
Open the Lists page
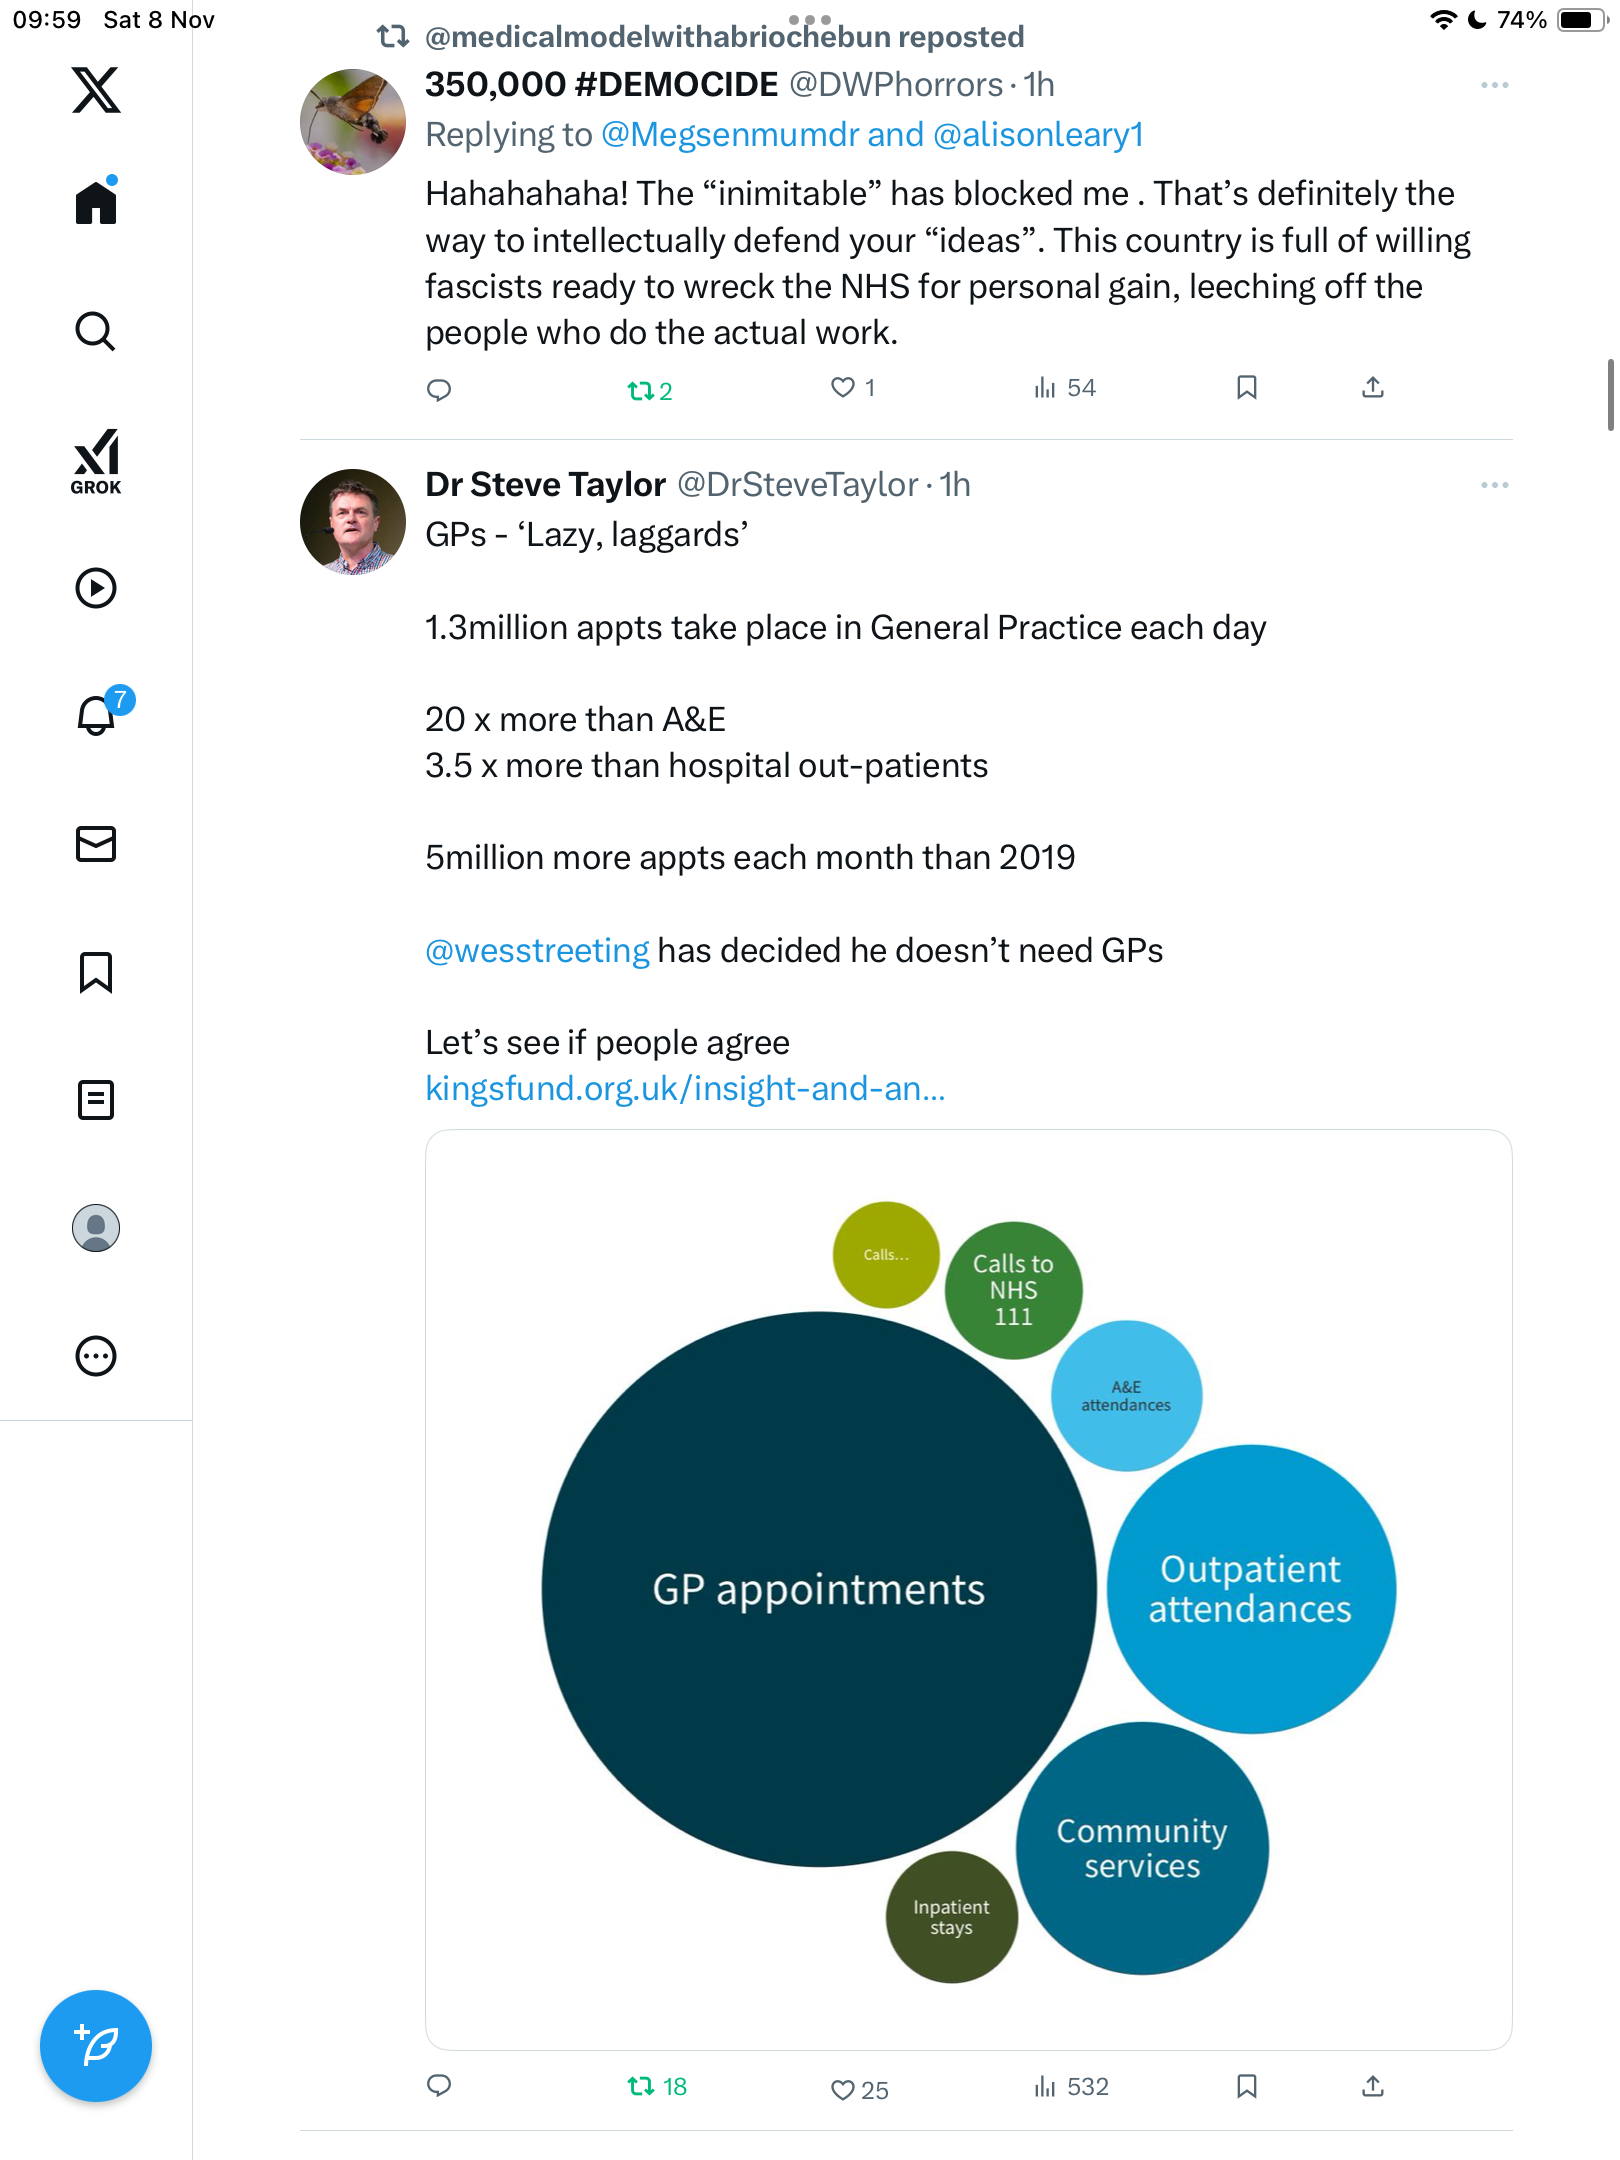[96, 1100]
